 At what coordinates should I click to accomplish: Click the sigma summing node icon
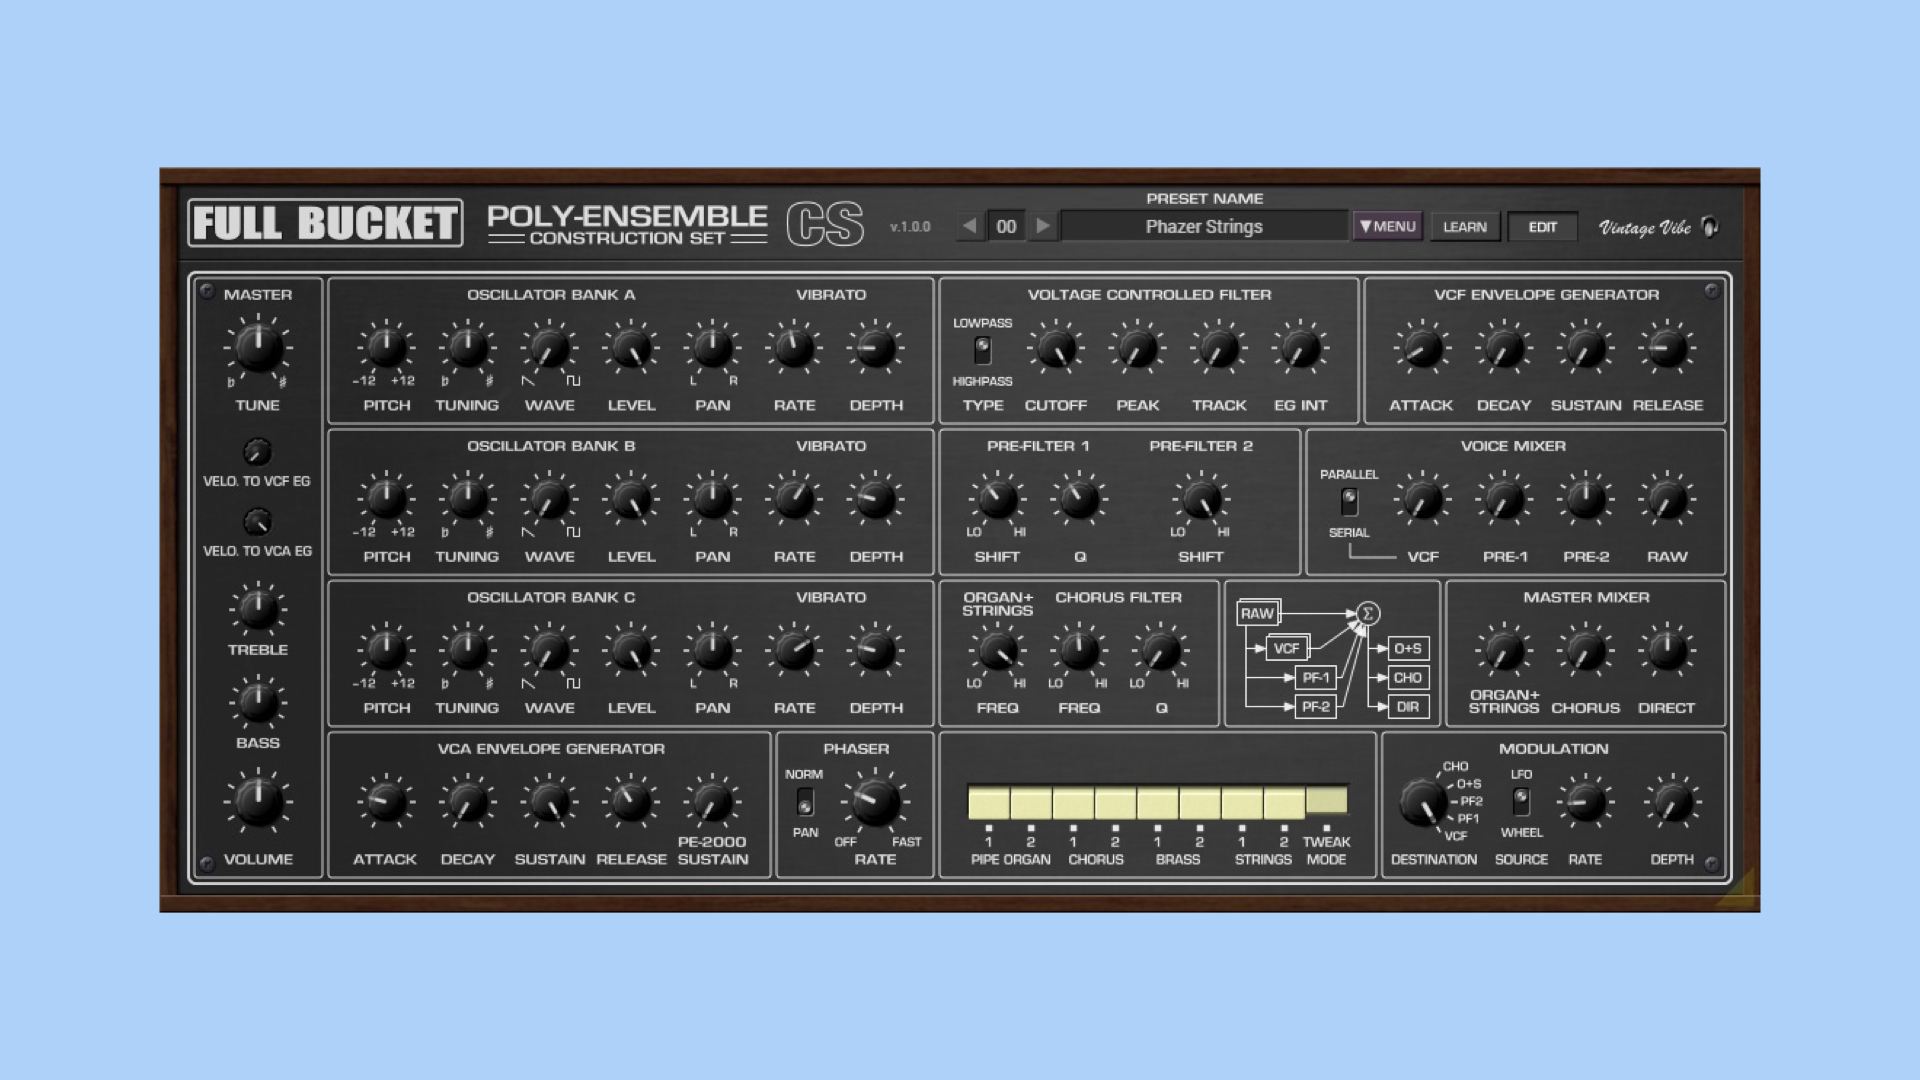1368,613
